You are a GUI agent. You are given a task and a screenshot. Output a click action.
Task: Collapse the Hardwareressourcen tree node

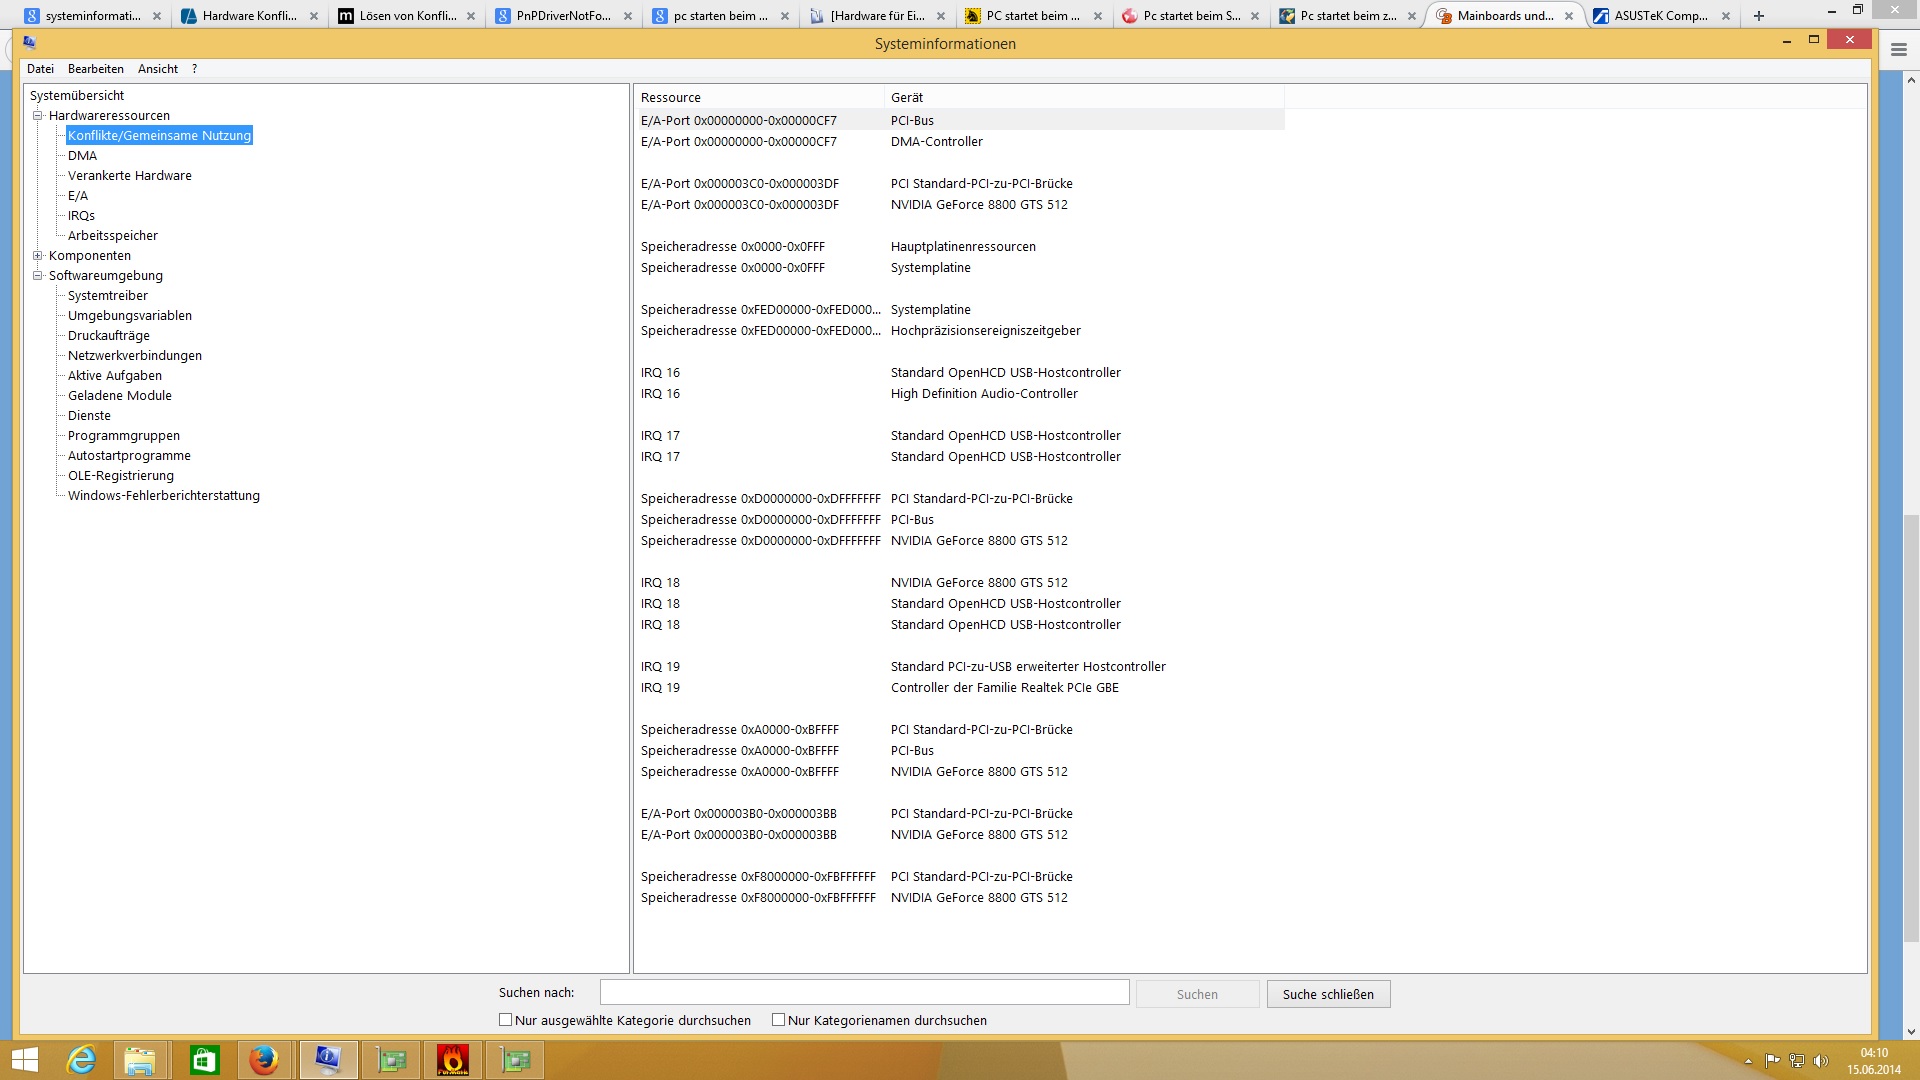[x=38, y=115]
